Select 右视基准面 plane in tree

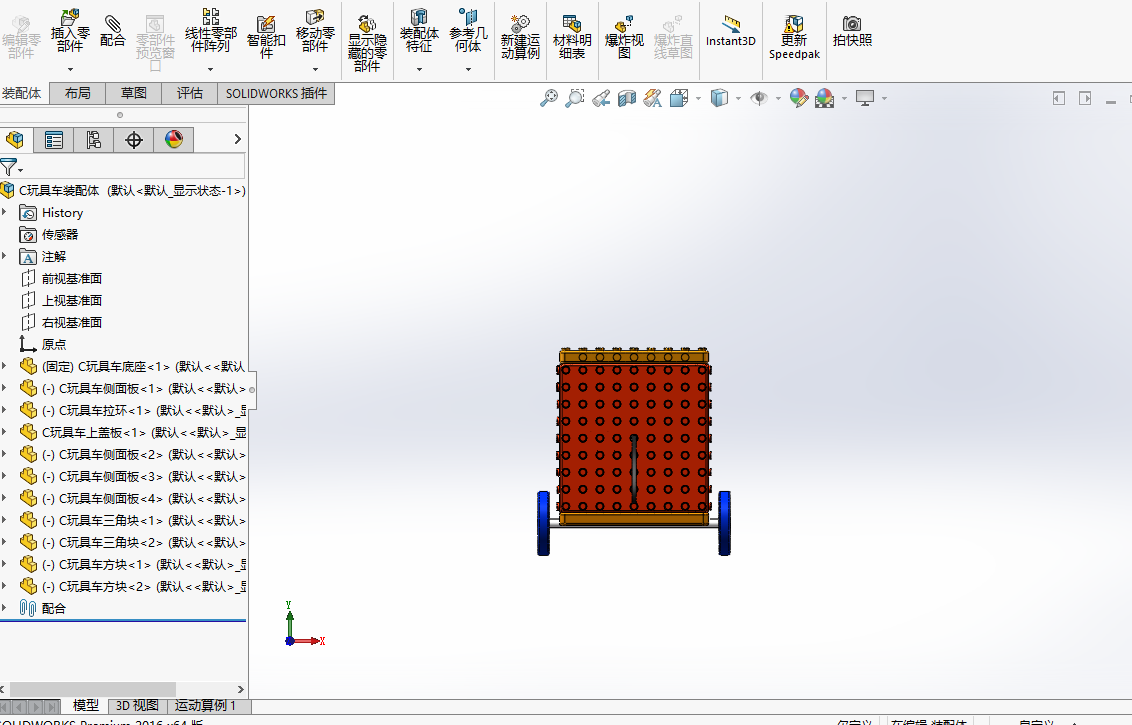tap(71, 322)
